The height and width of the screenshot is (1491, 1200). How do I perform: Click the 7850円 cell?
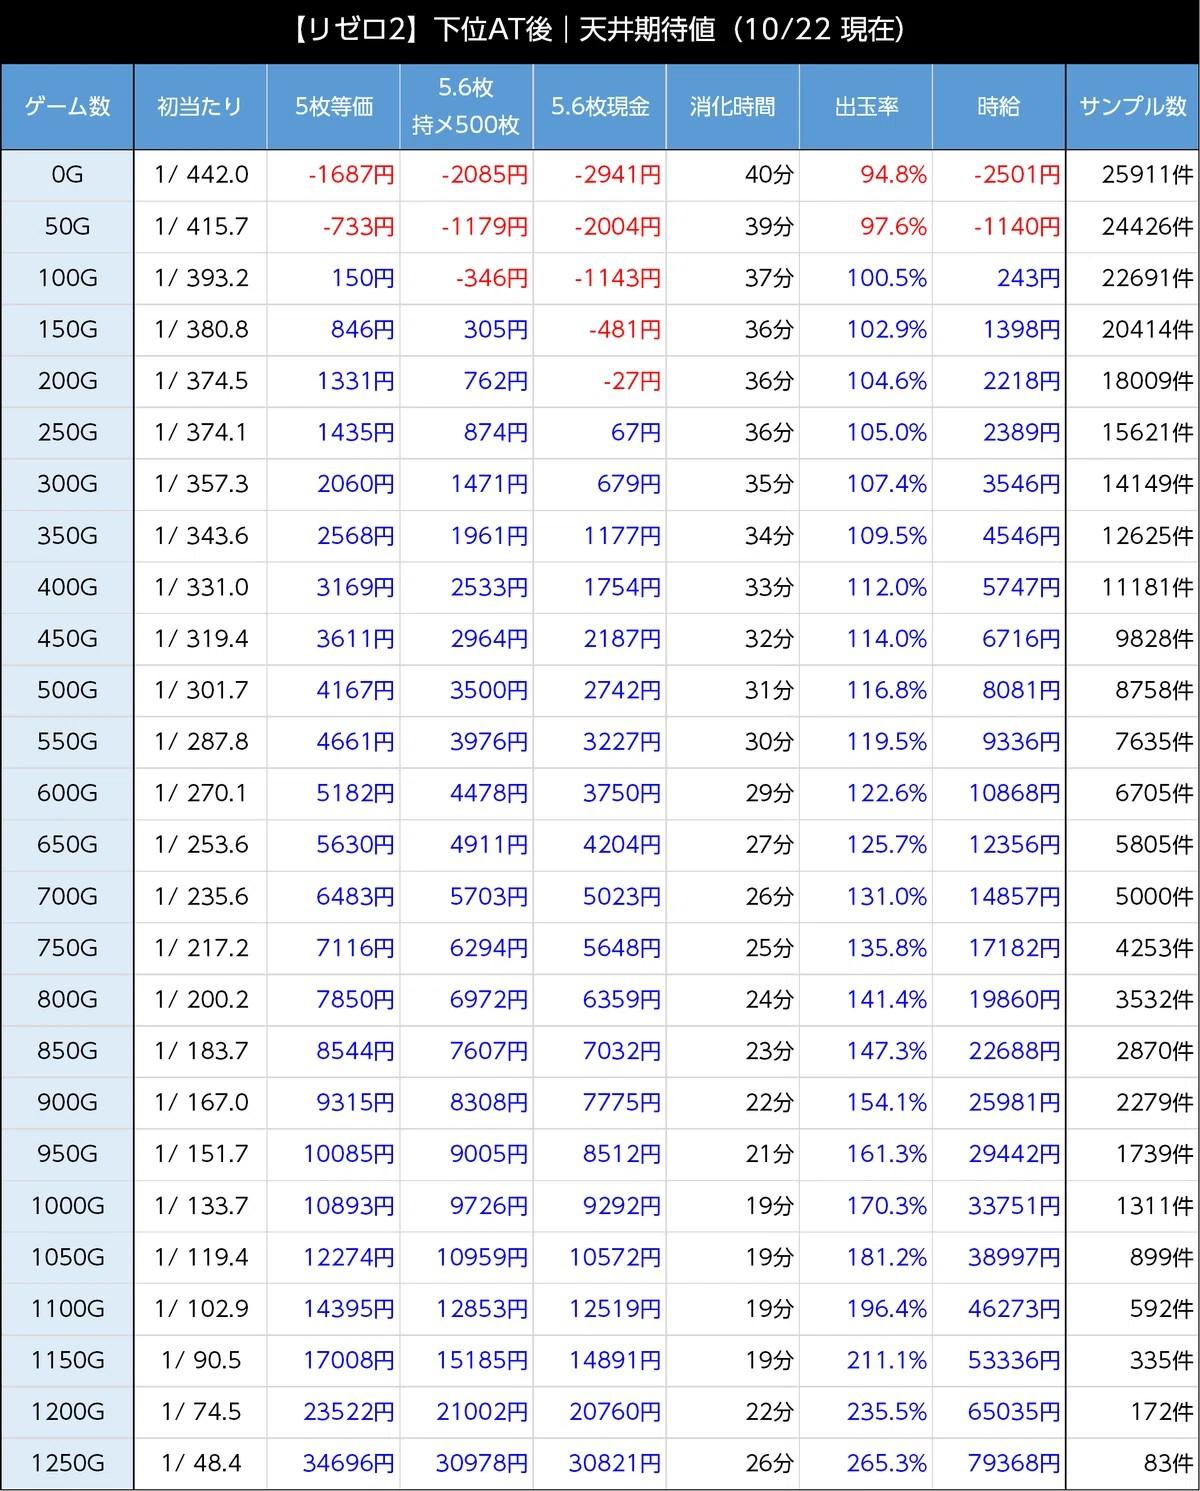333,999
